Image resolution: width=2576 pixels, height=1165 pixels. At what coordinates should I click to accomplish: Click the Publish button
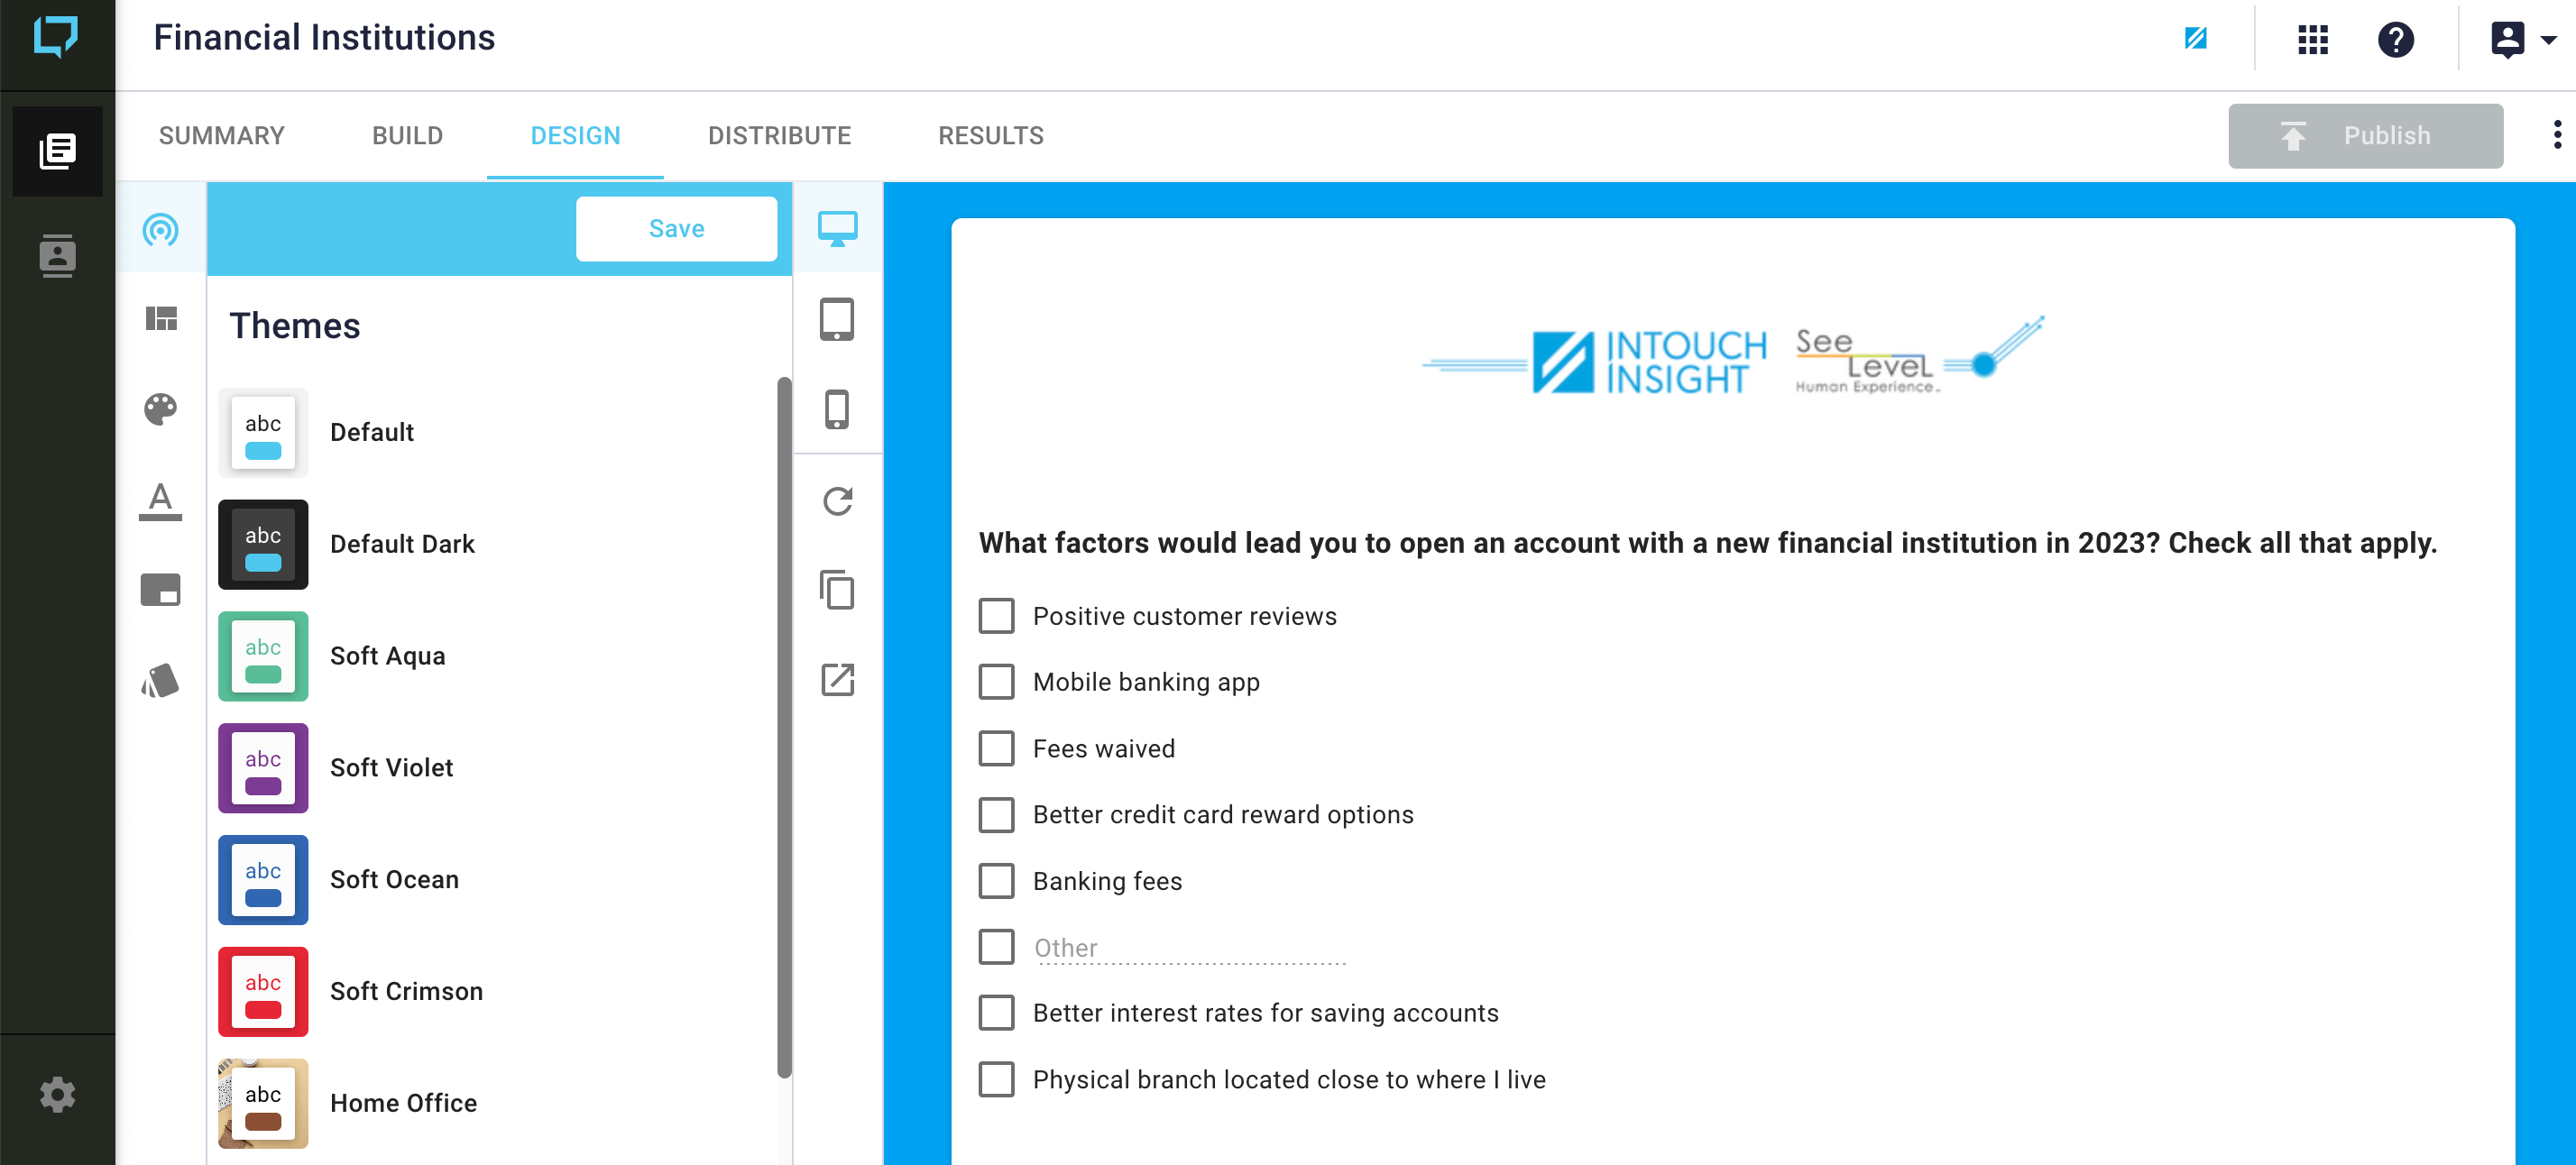(x=2366, y=136)
